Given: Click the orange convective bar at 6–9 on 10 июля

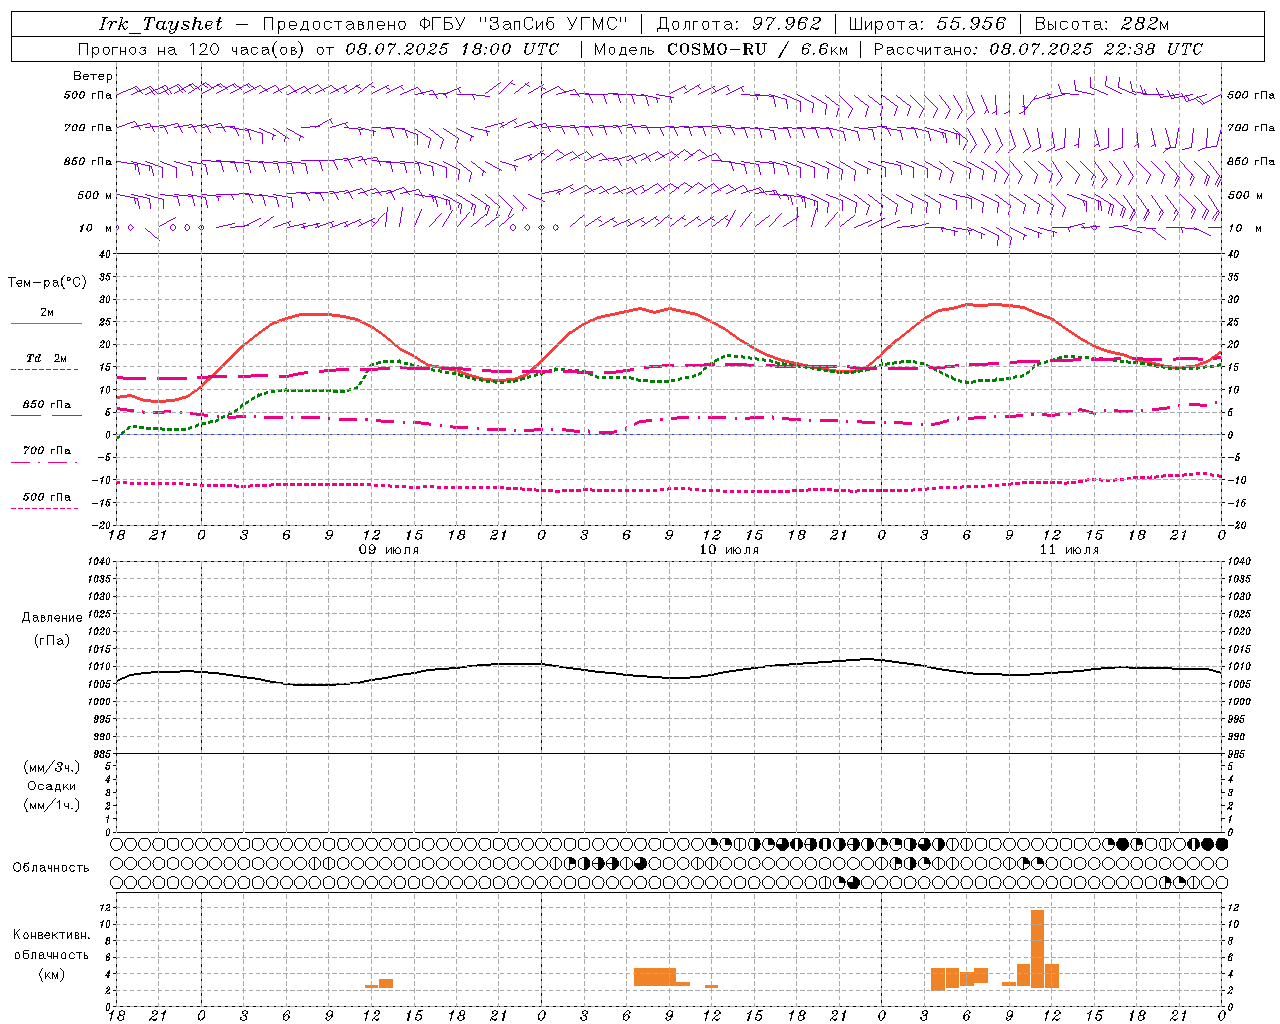Looking at the screenshot, I should (x=655, y=977).
